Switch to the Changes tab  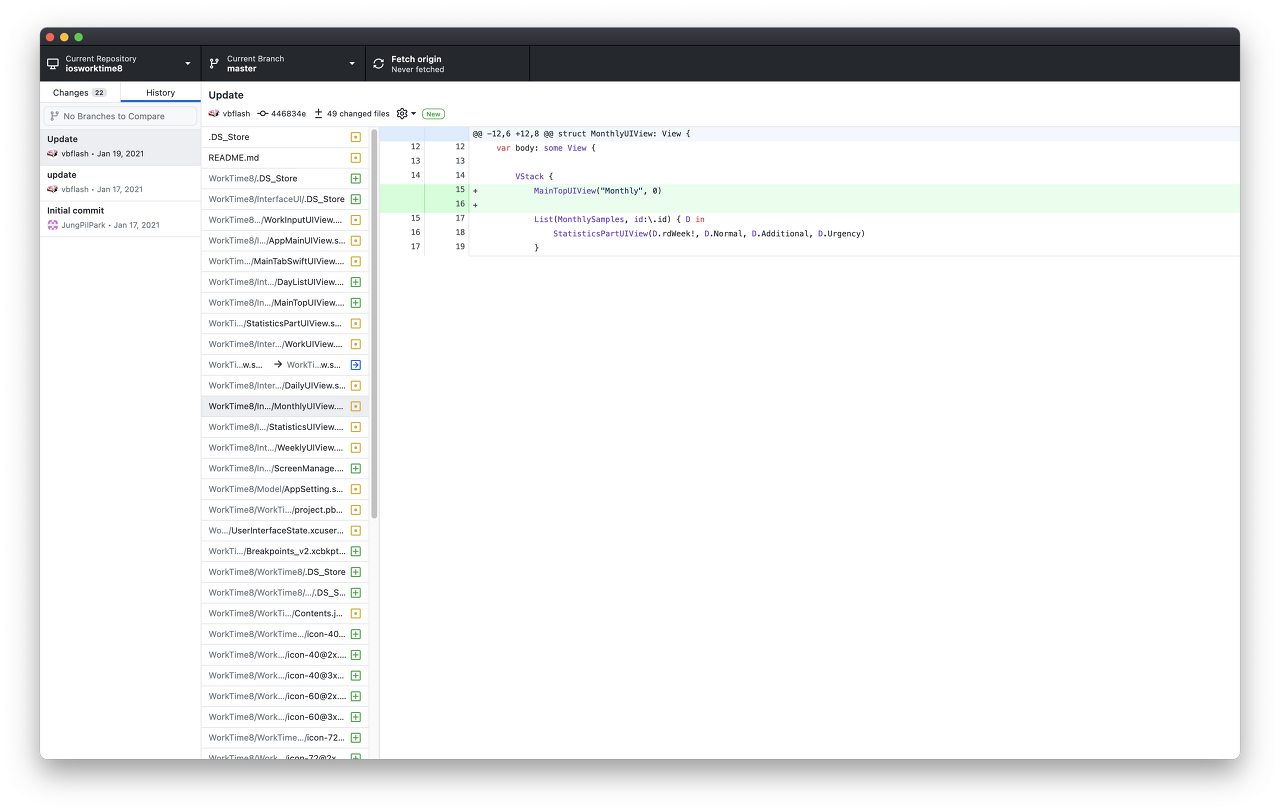point(80,93)
